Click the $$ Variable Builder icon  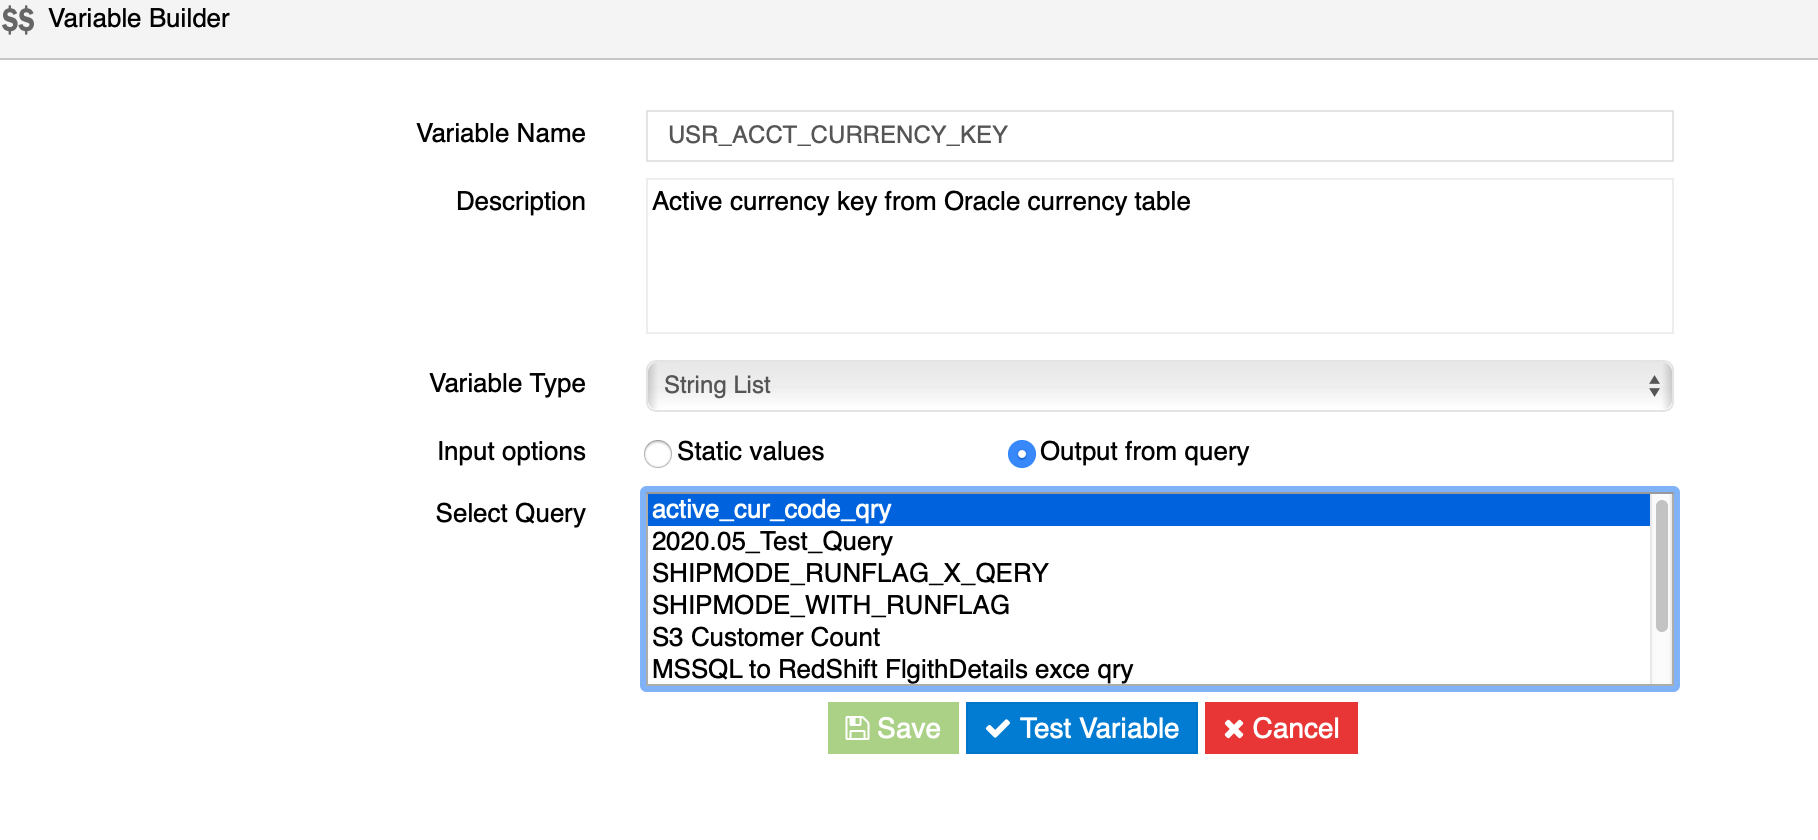[x=18, y=19]
